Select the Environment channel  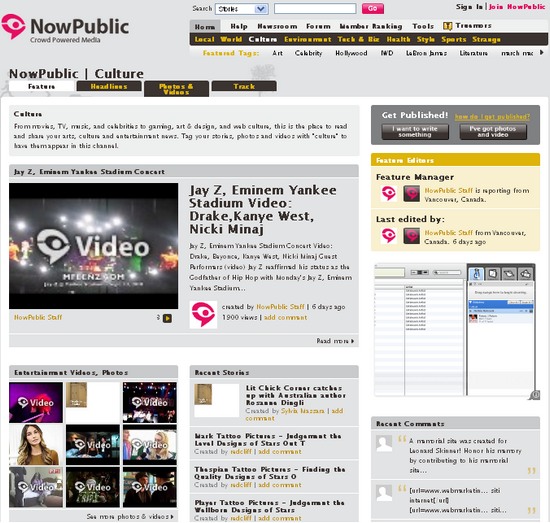[308, 39]
